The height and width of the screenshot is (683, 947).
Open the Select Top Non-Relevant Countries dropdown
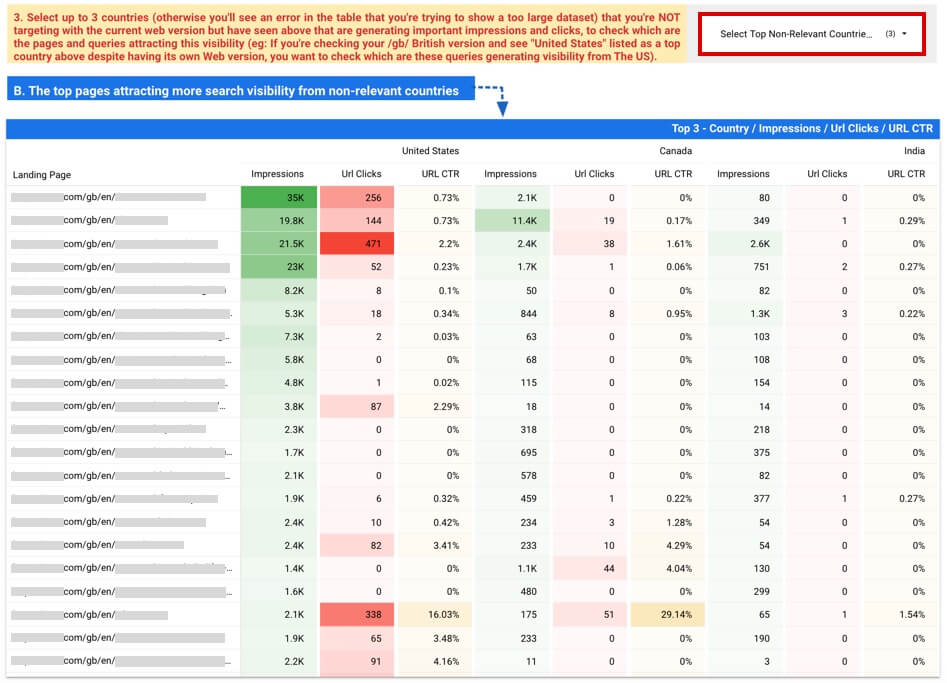[811, 34]
